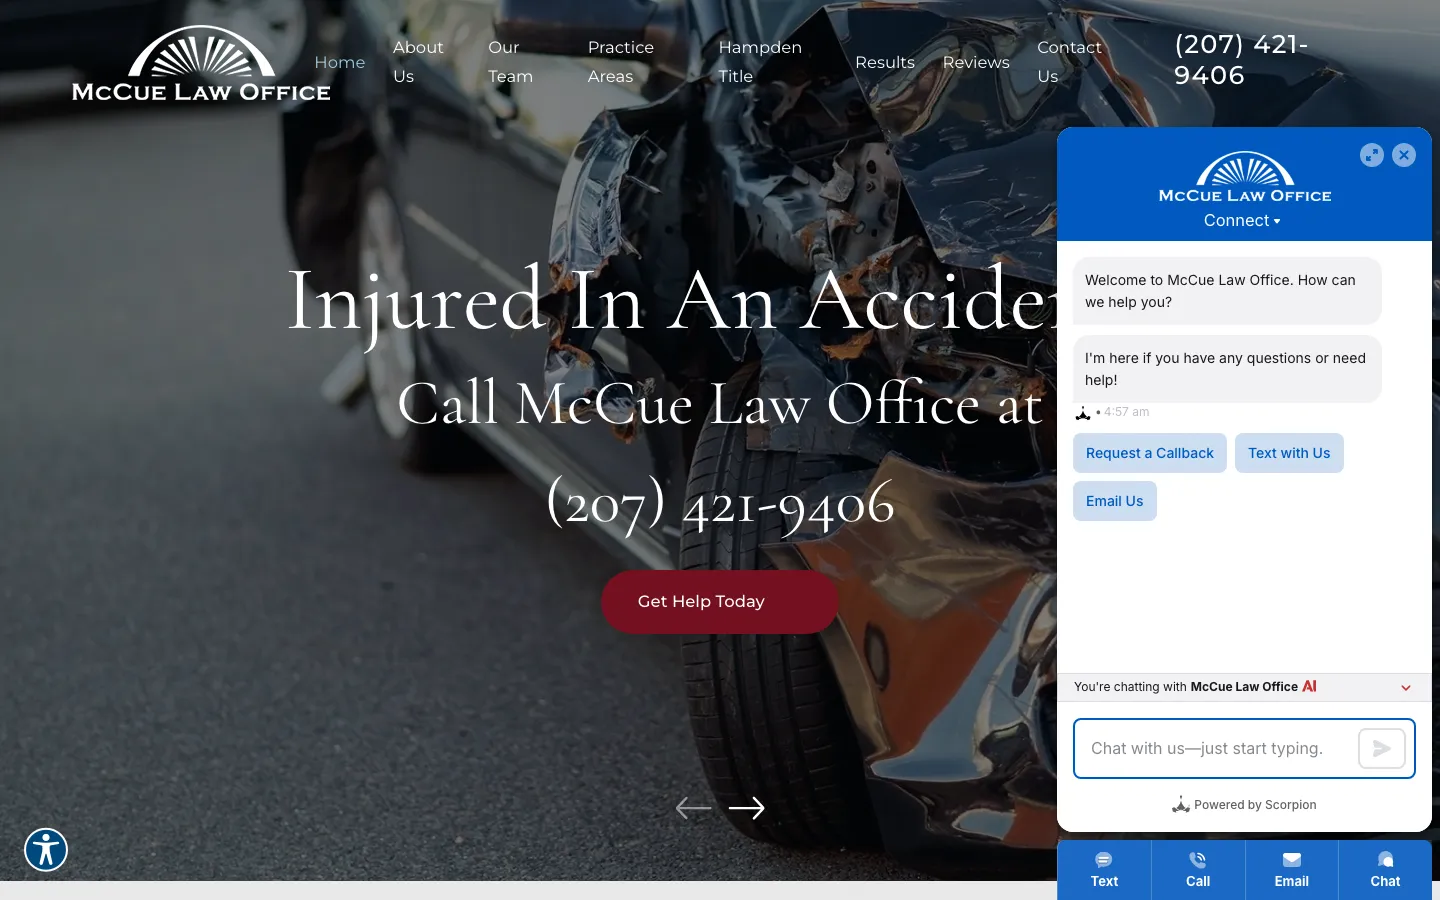Click the McCue Law Office chat widget logo
1440x900 pixels.
(1245, 178)
